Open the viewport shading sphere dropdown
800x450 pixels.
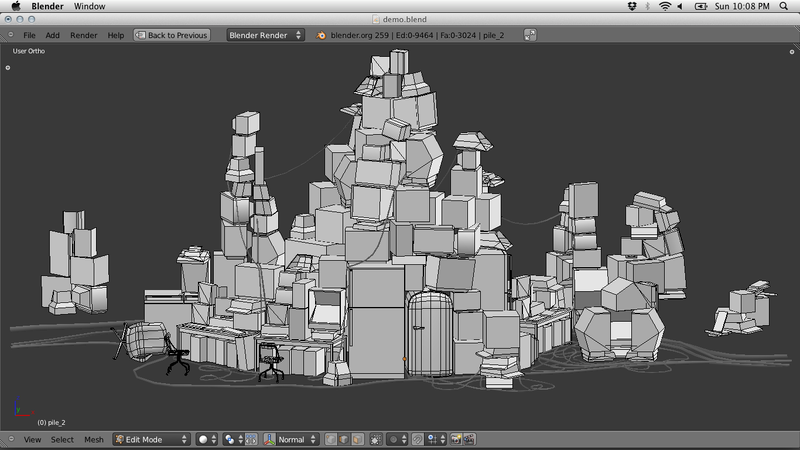point(207,439)
